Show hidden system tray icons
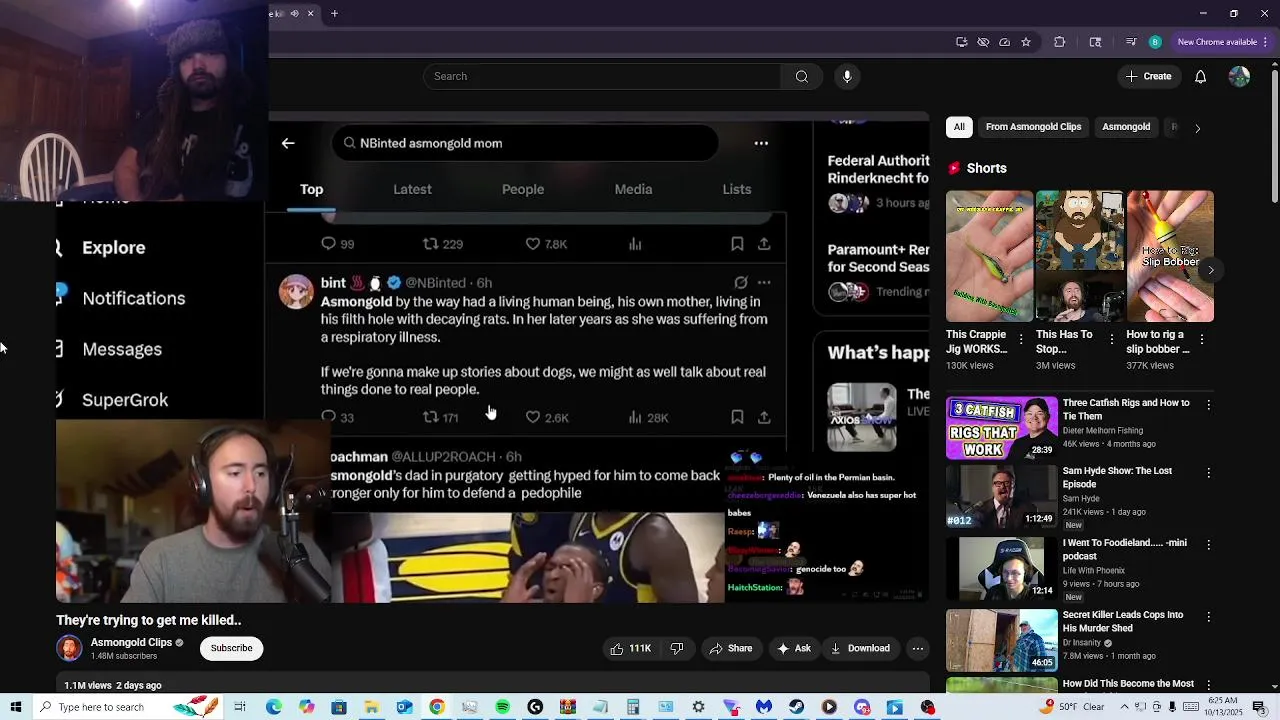Image resolution: width=1280 pixels, height=720 pixels. click(x=1125, y=707)
